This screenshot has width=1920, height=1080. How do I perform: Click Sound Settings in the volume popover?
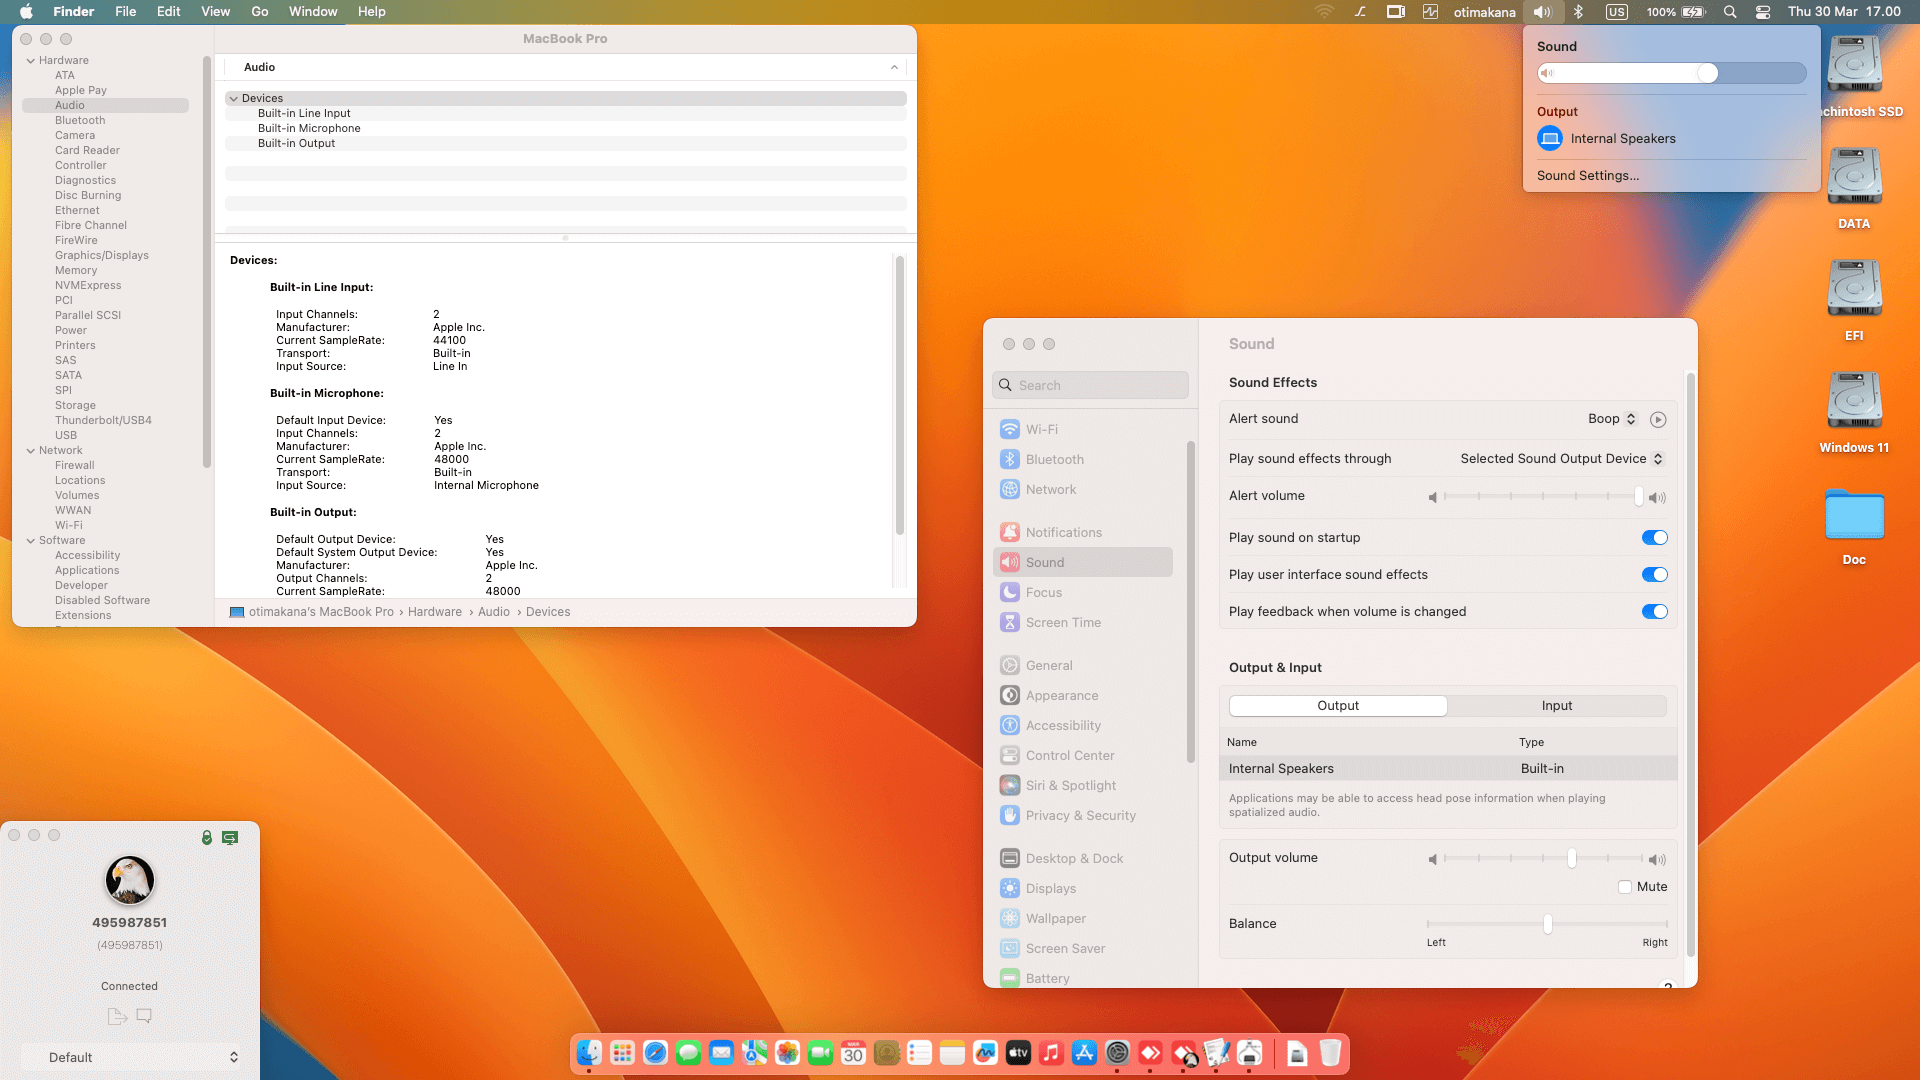[x=1588, y=175]
